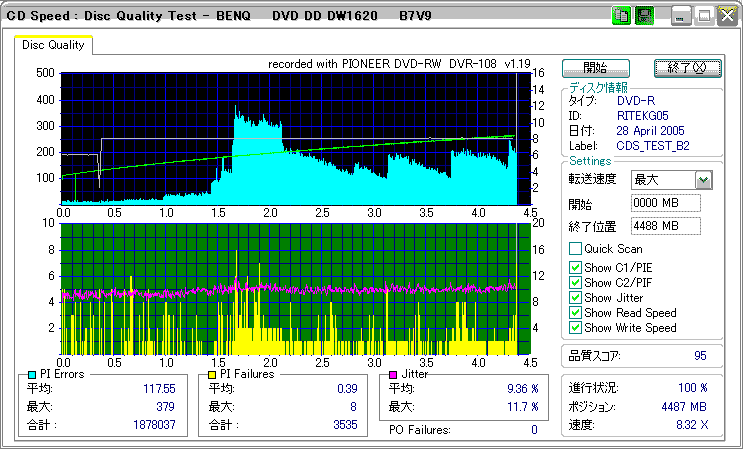The width and height of the screenshot is (743, 449).
Task: Uncheck Show C1/PIE option
Action: (x=575, y=267)
